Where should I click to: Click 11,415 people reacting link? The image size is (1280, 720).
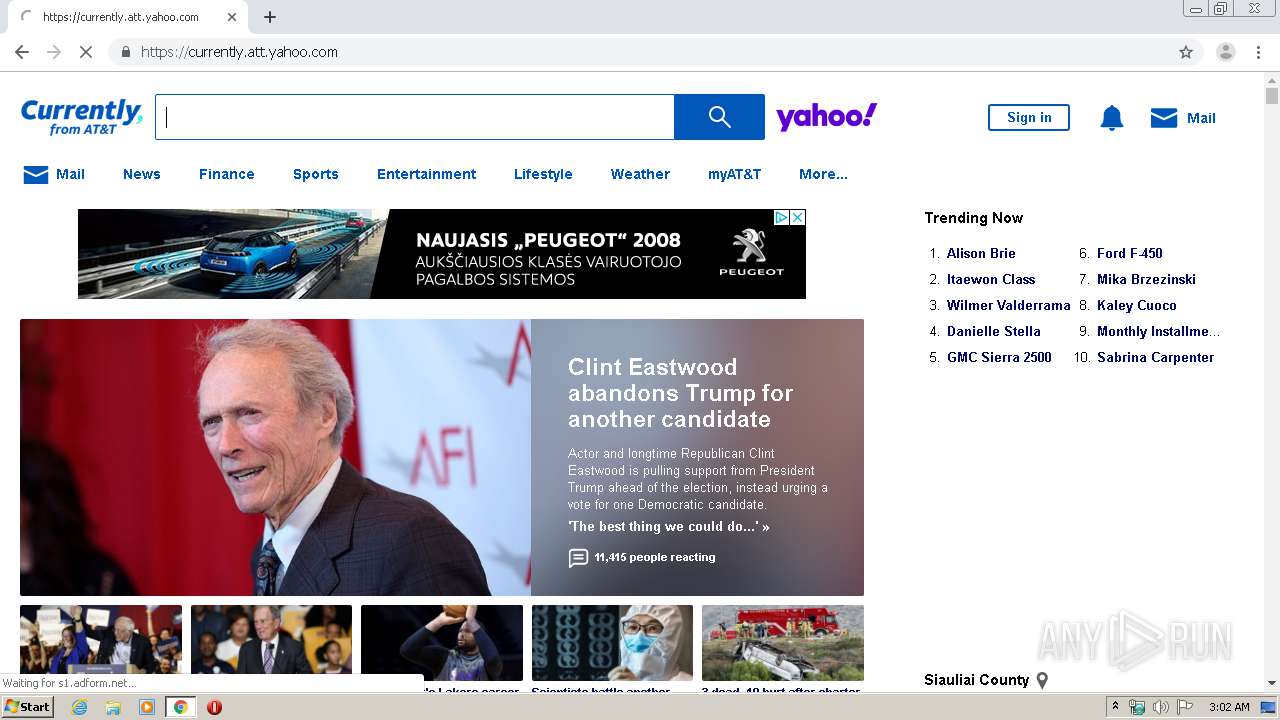pos(655,557)
